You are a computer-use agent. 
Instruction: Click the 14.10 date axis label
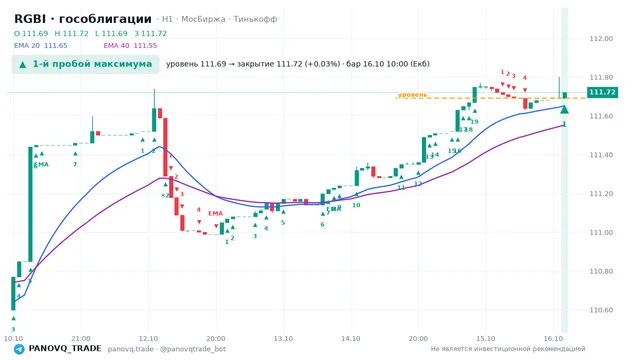351,339
